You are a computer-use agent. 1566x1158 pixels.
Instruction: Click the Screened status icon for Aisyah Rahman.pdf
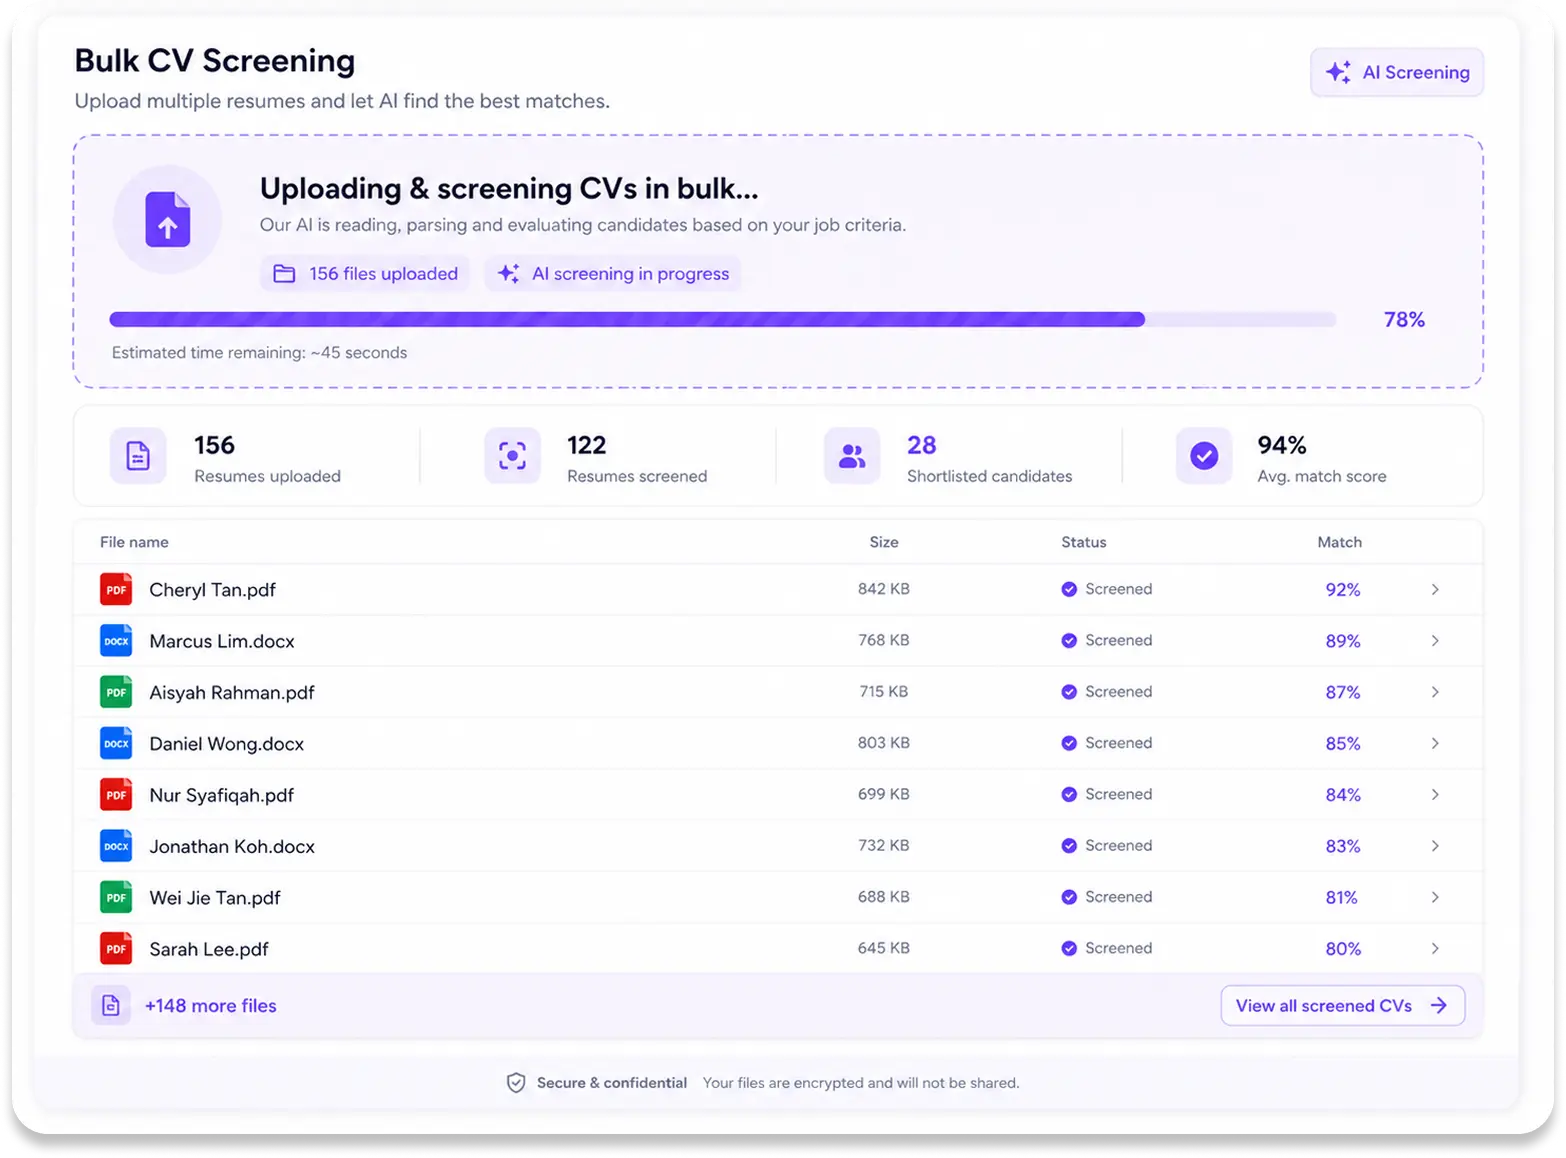point(1069,692)
